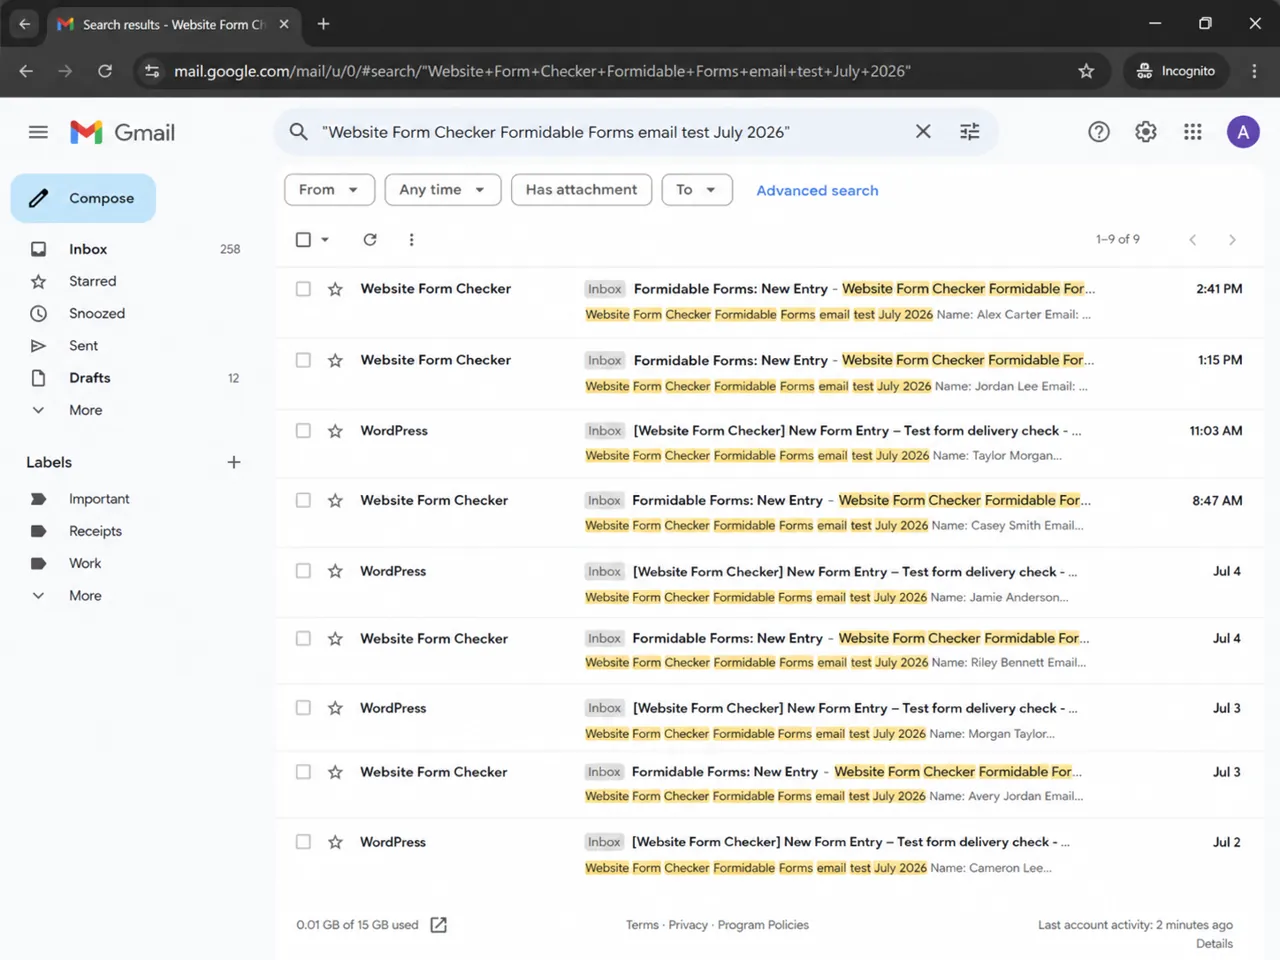This screenshot has width=1280, height=960.
Task: Select the Jul 4 WordPress email checkbox
Action: pos(303,571)
